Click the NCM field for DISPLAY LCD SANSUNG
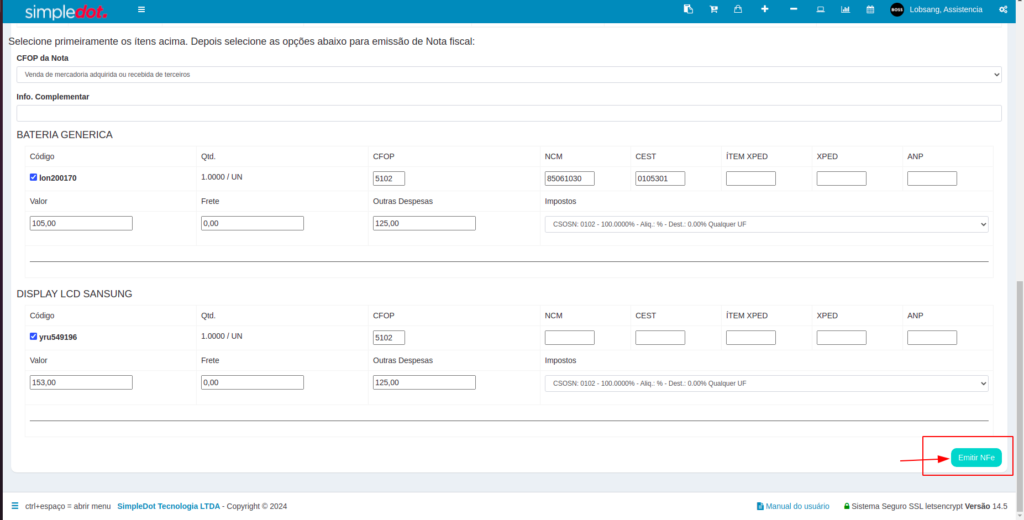 569,338
